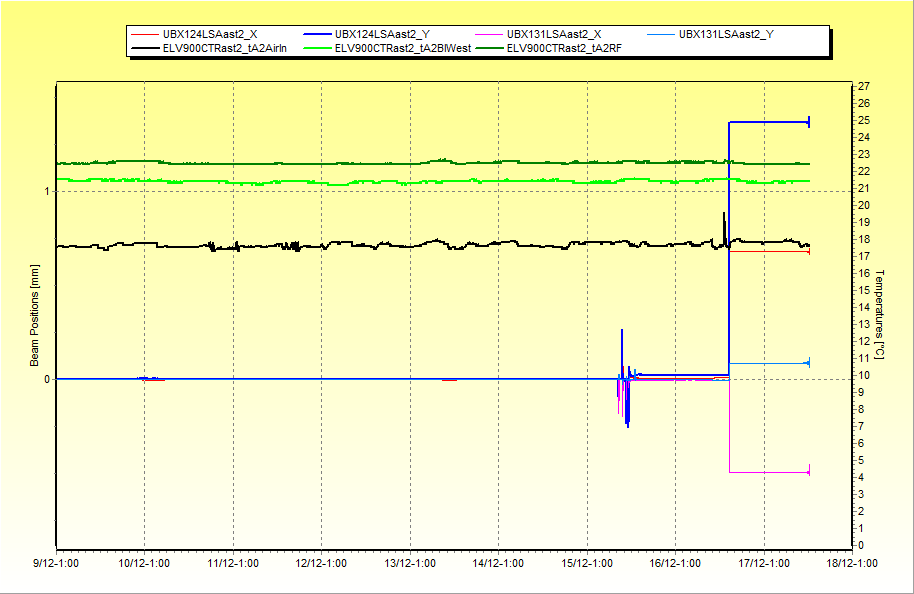The width and height of the screenshot is (914, 594).
Task: Select the 9/12-1:00 date on x-axis
Action: click(57, 563)
